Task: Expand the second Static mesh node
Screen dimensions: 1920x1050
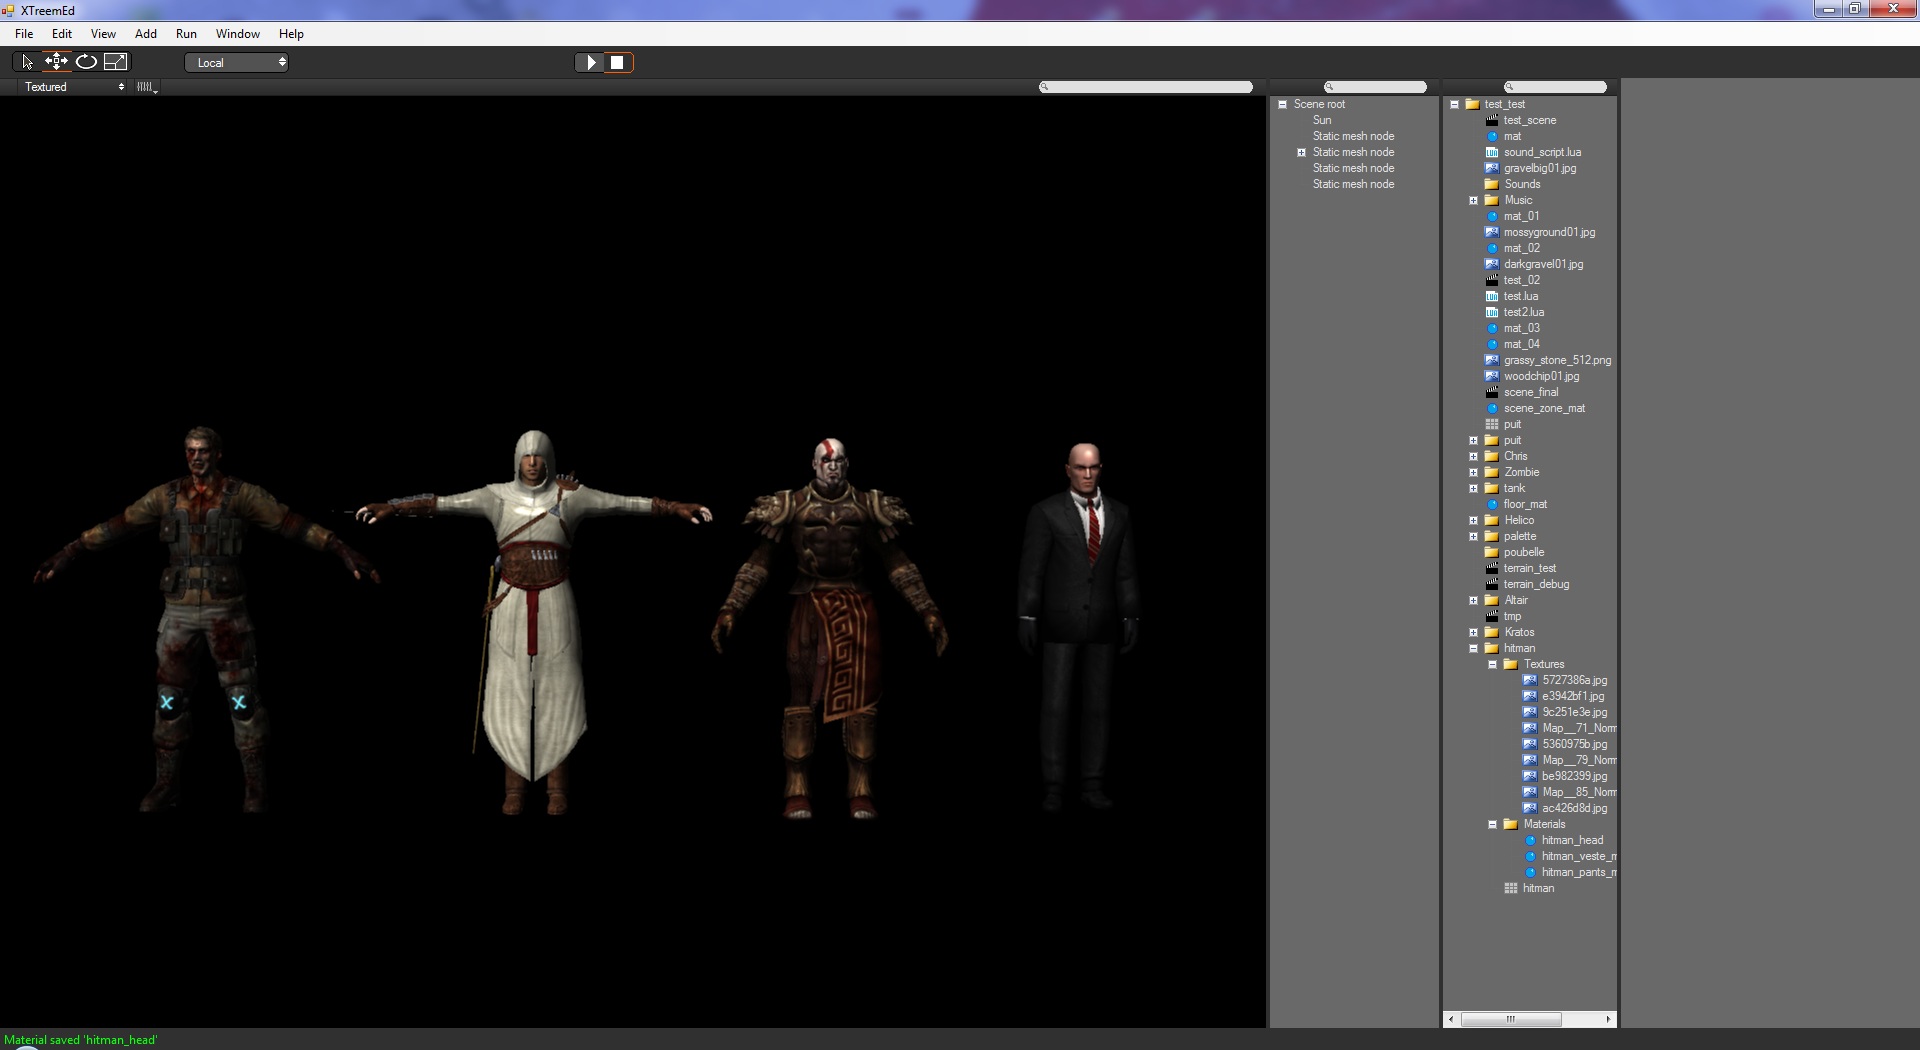Action: 1301,152
